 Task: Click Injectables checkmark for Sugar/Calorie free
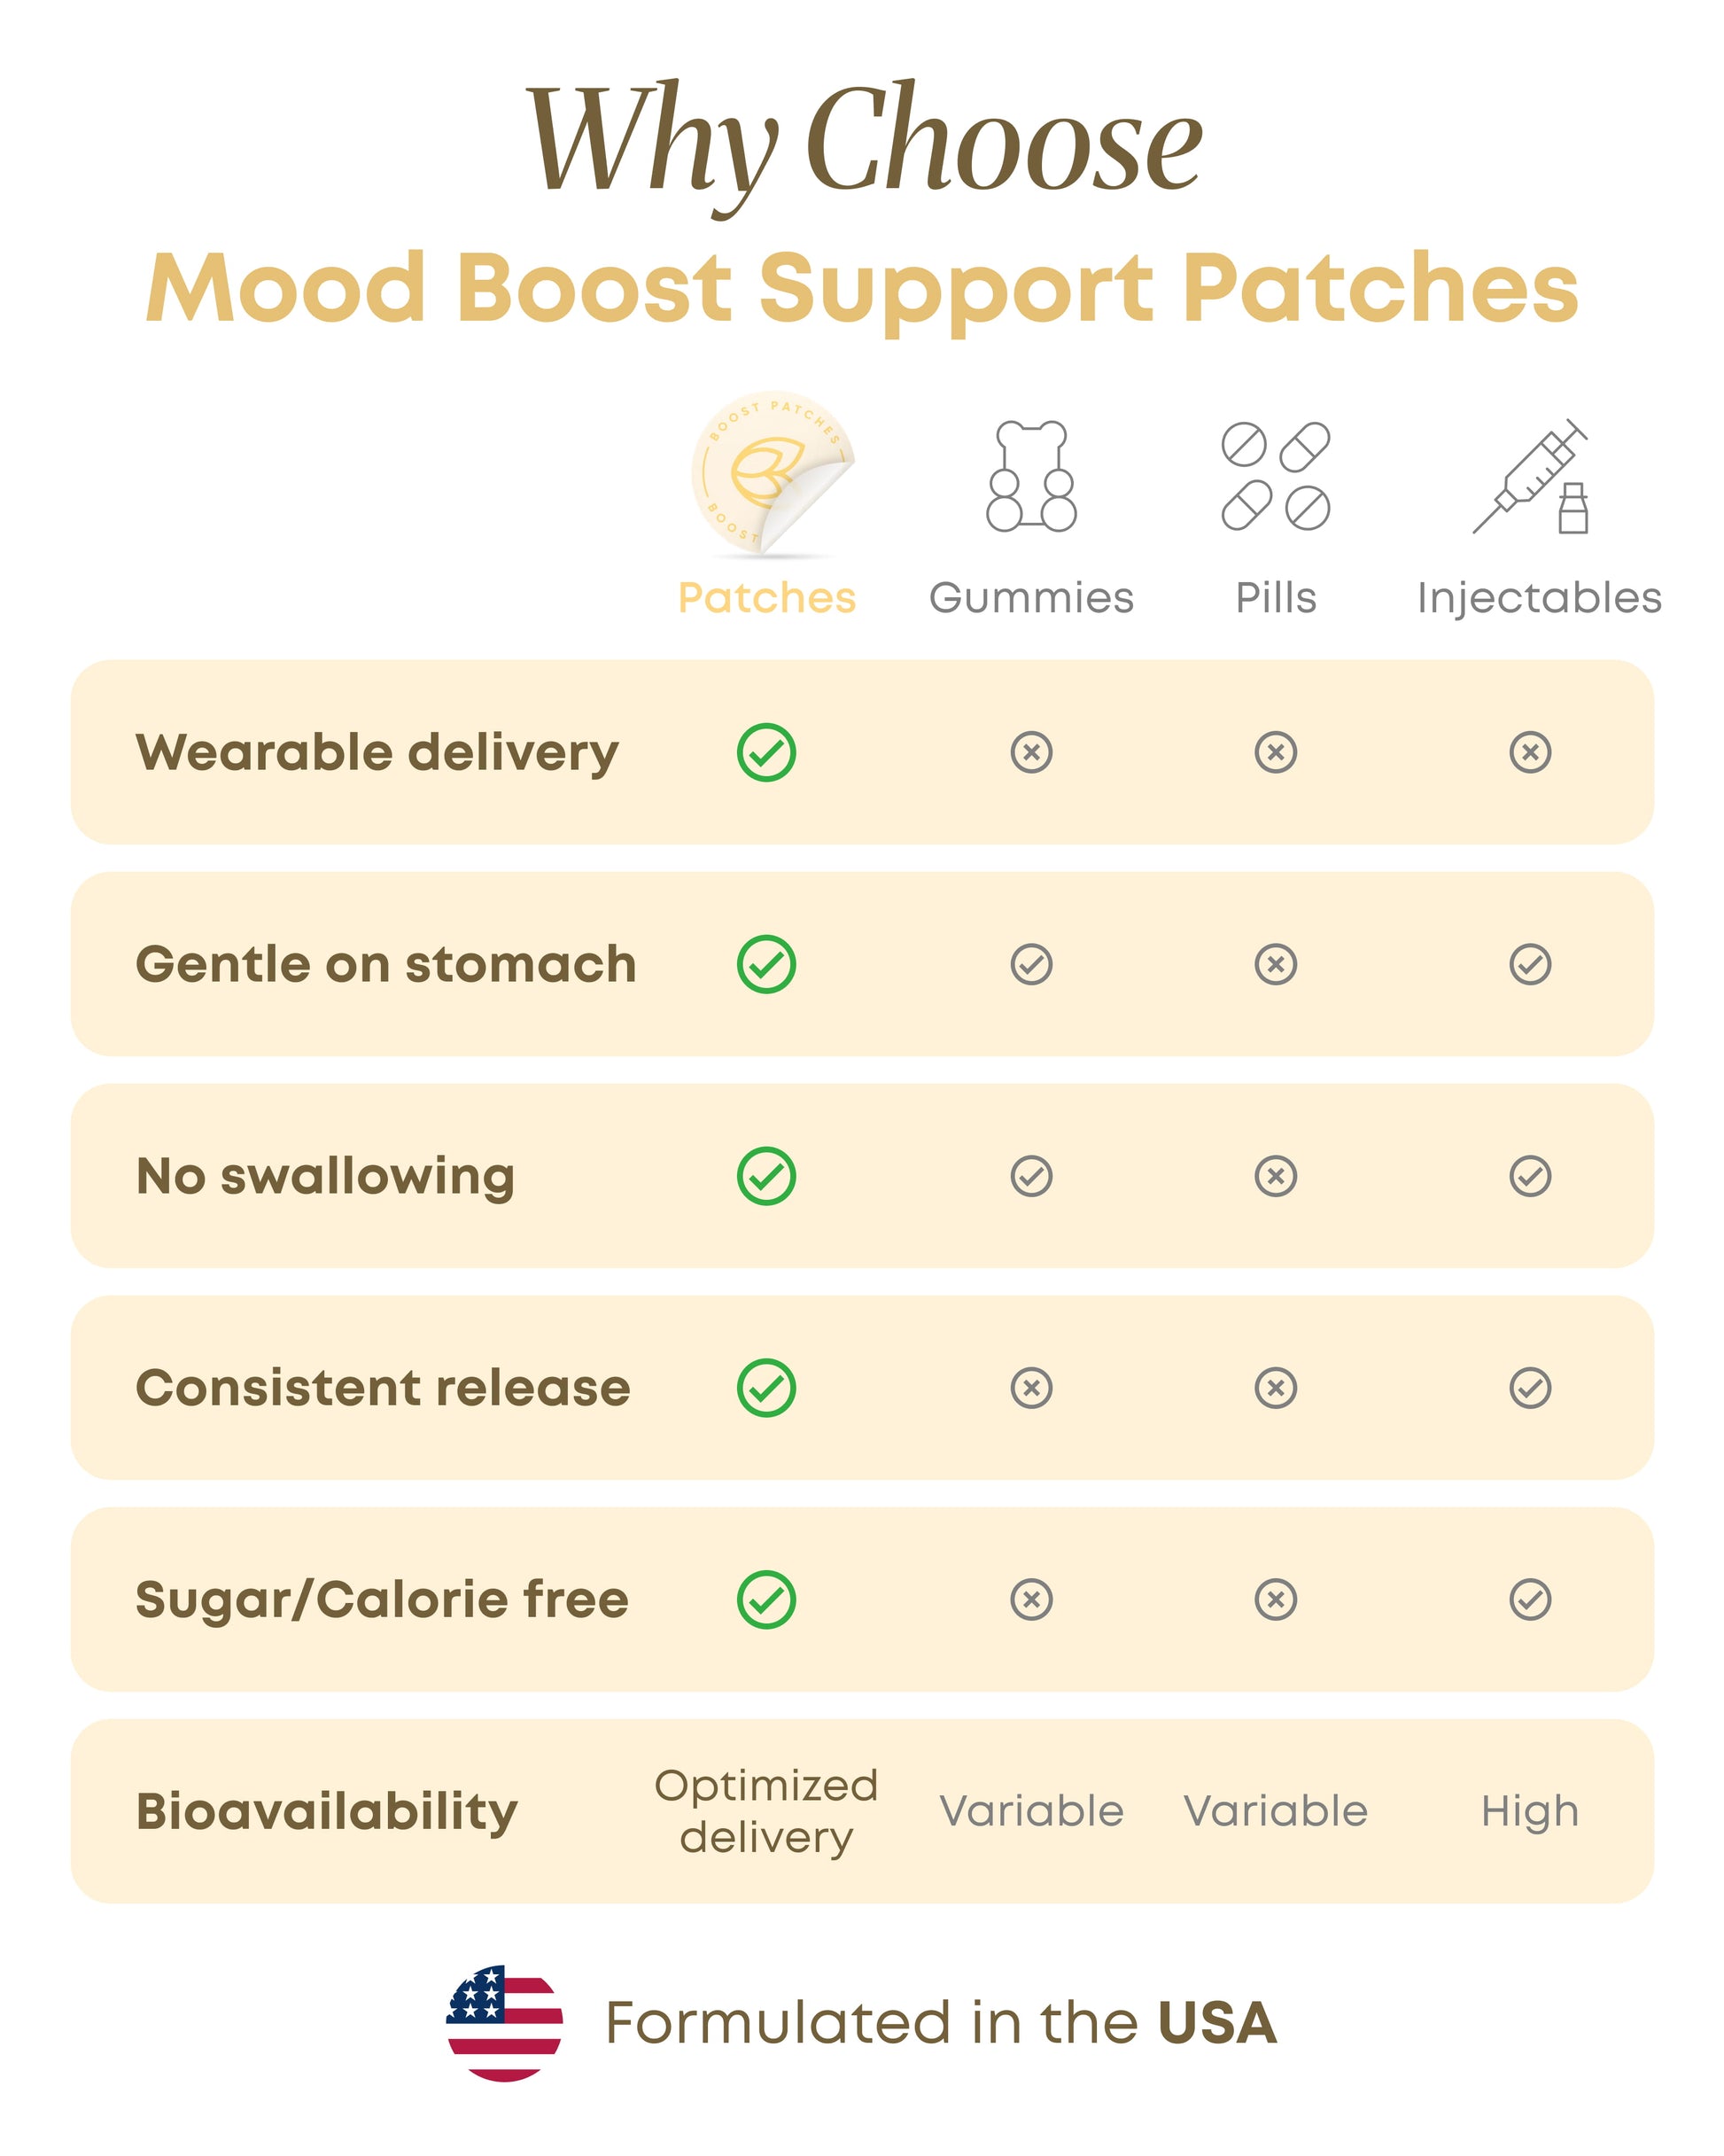tap(1530, 1600)
